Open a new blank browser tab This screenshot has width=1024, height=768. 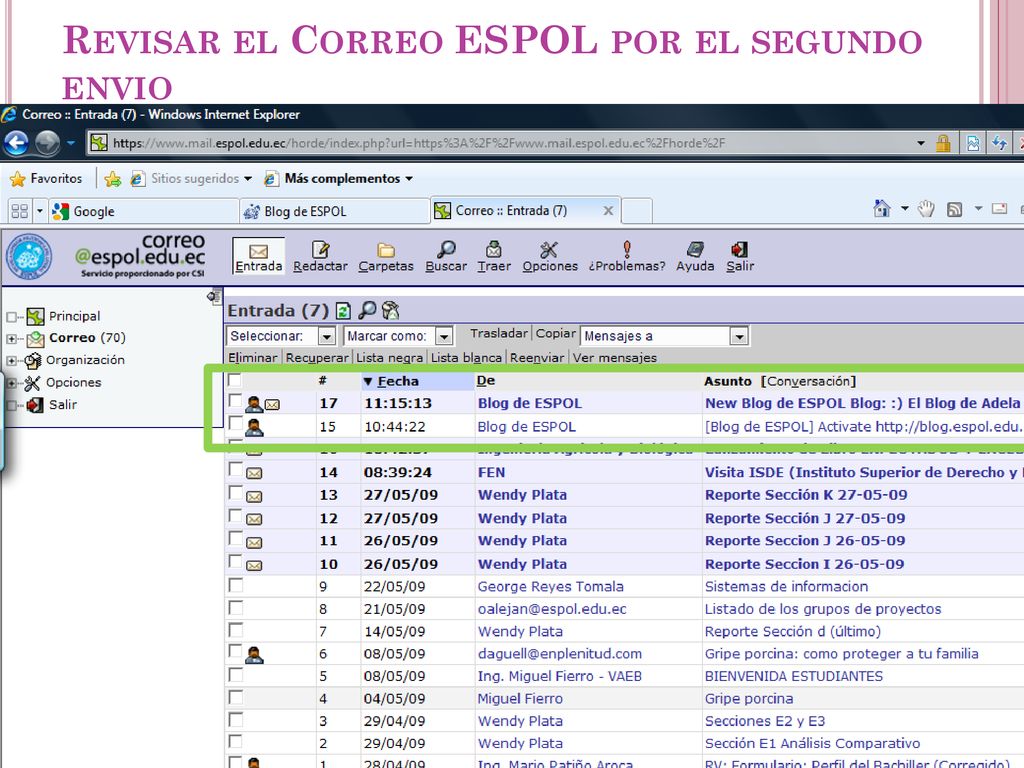click(637, 211)
